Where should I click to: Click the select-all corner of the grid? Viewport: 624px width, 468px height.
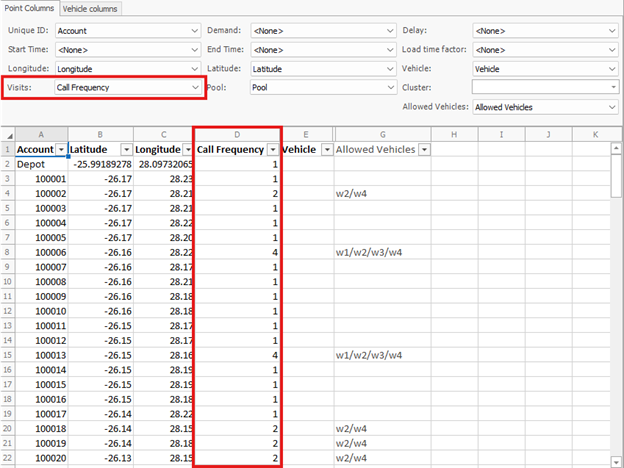pyautogui.click(x=7, y=133)
